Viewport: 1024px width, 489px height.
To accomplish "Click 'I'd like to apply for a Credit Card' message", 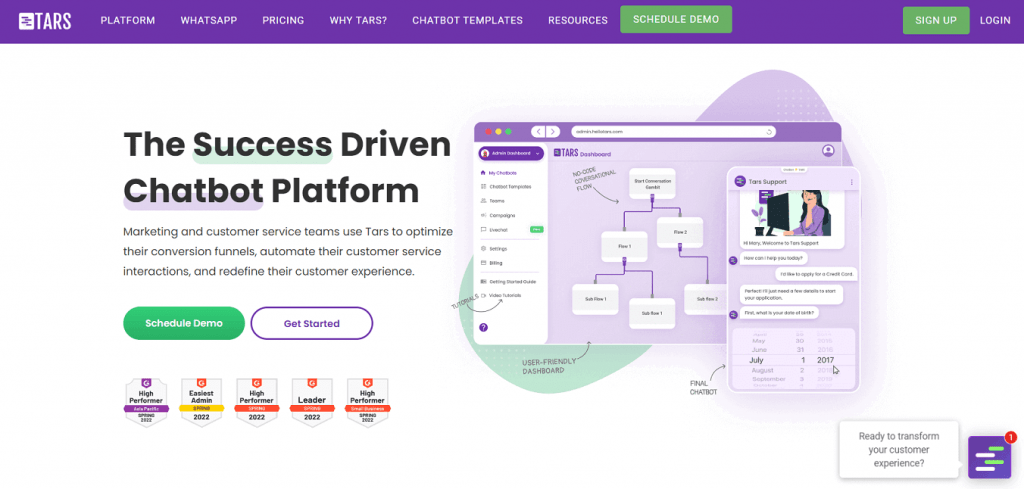I will (x=817, y=274).
